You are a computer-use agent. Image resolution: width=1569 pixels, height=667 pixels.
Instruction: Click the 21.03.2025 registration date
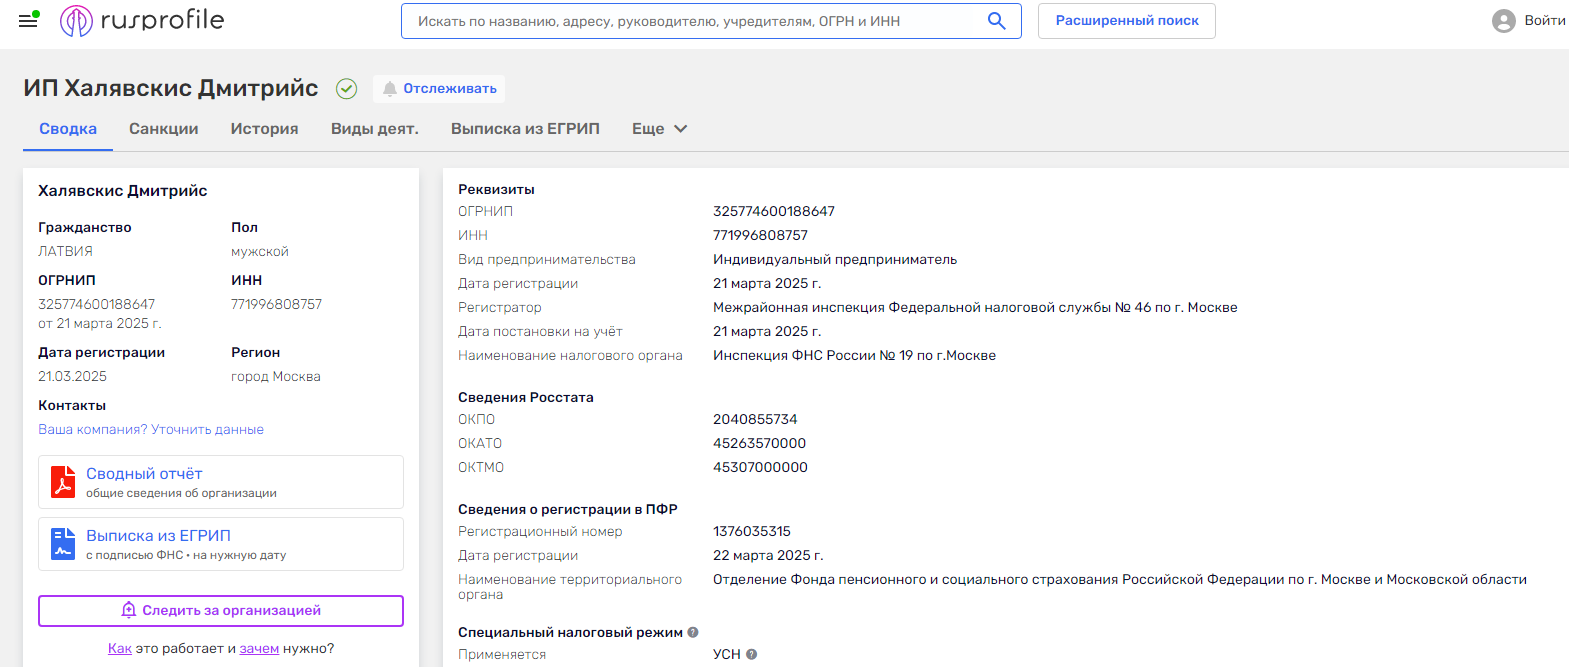pos(72,376)
